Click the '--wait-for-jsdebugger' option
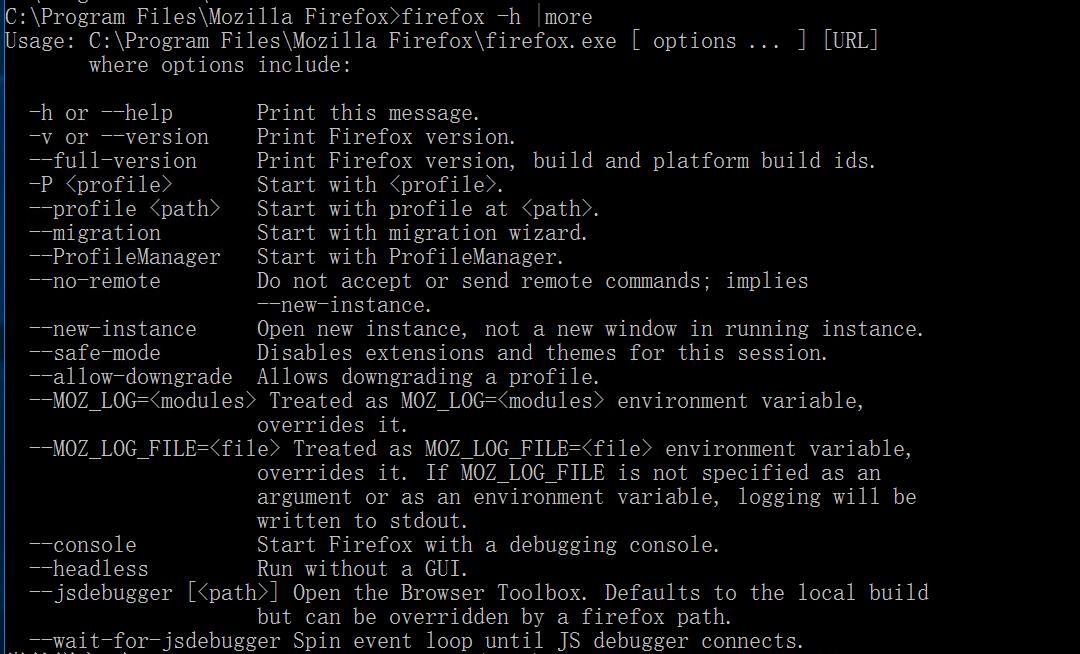 (155, 642)
